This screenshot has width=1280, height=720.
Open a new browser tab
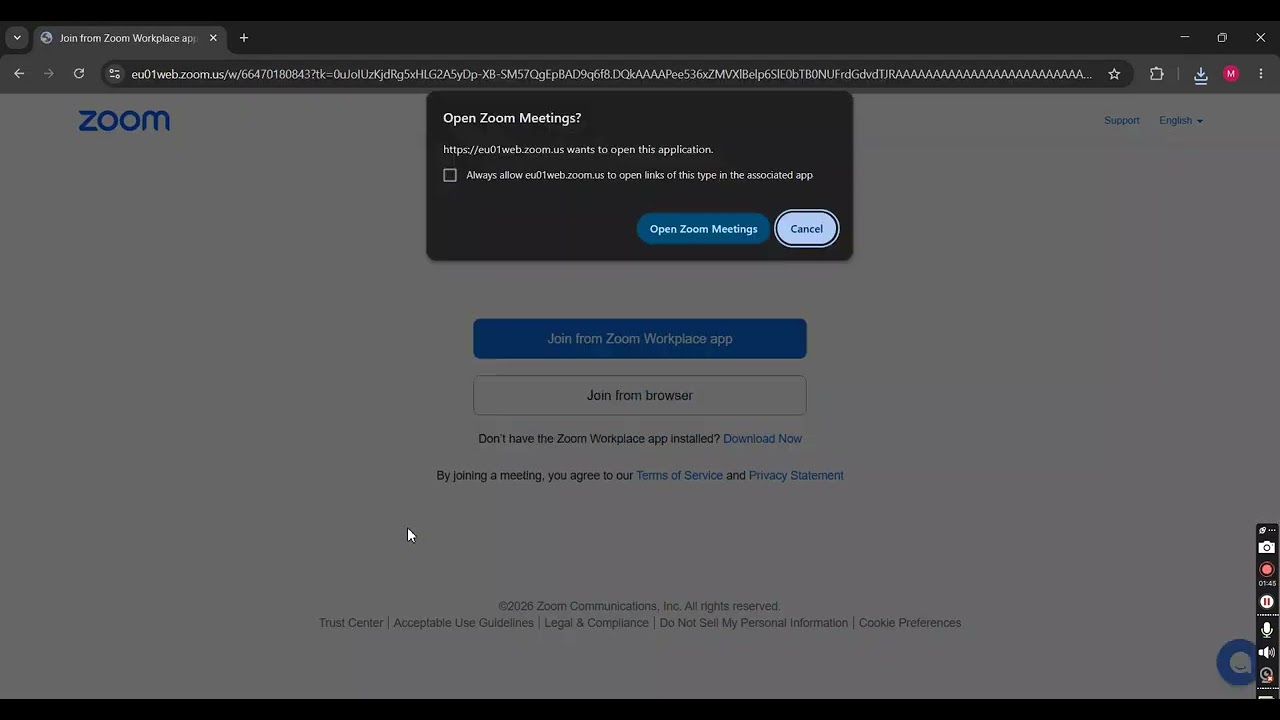(244, 38)
